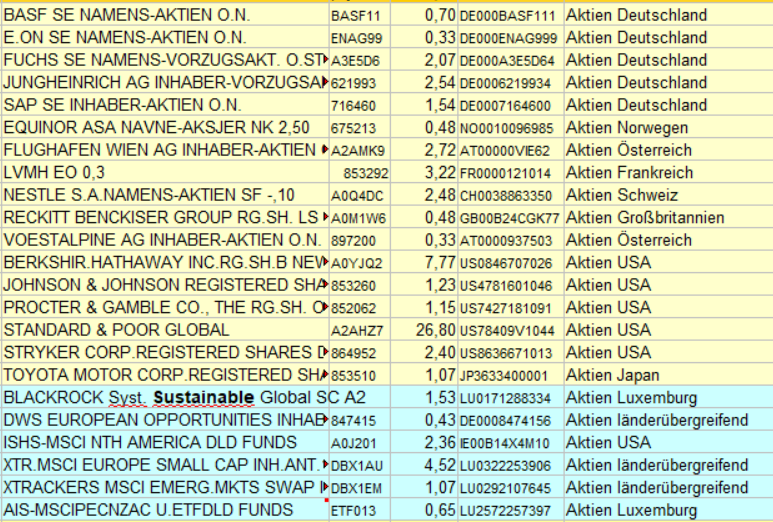Click the A2AMK9 cell

(x=360, y=150)
